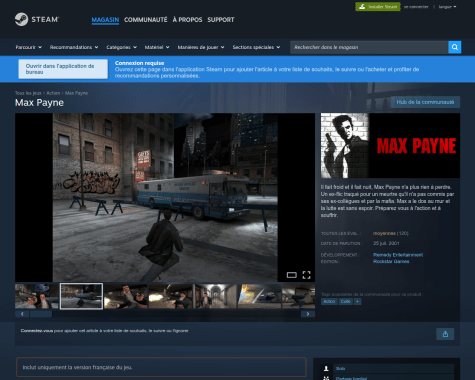Click the single-player person icon

click(326, 368)
